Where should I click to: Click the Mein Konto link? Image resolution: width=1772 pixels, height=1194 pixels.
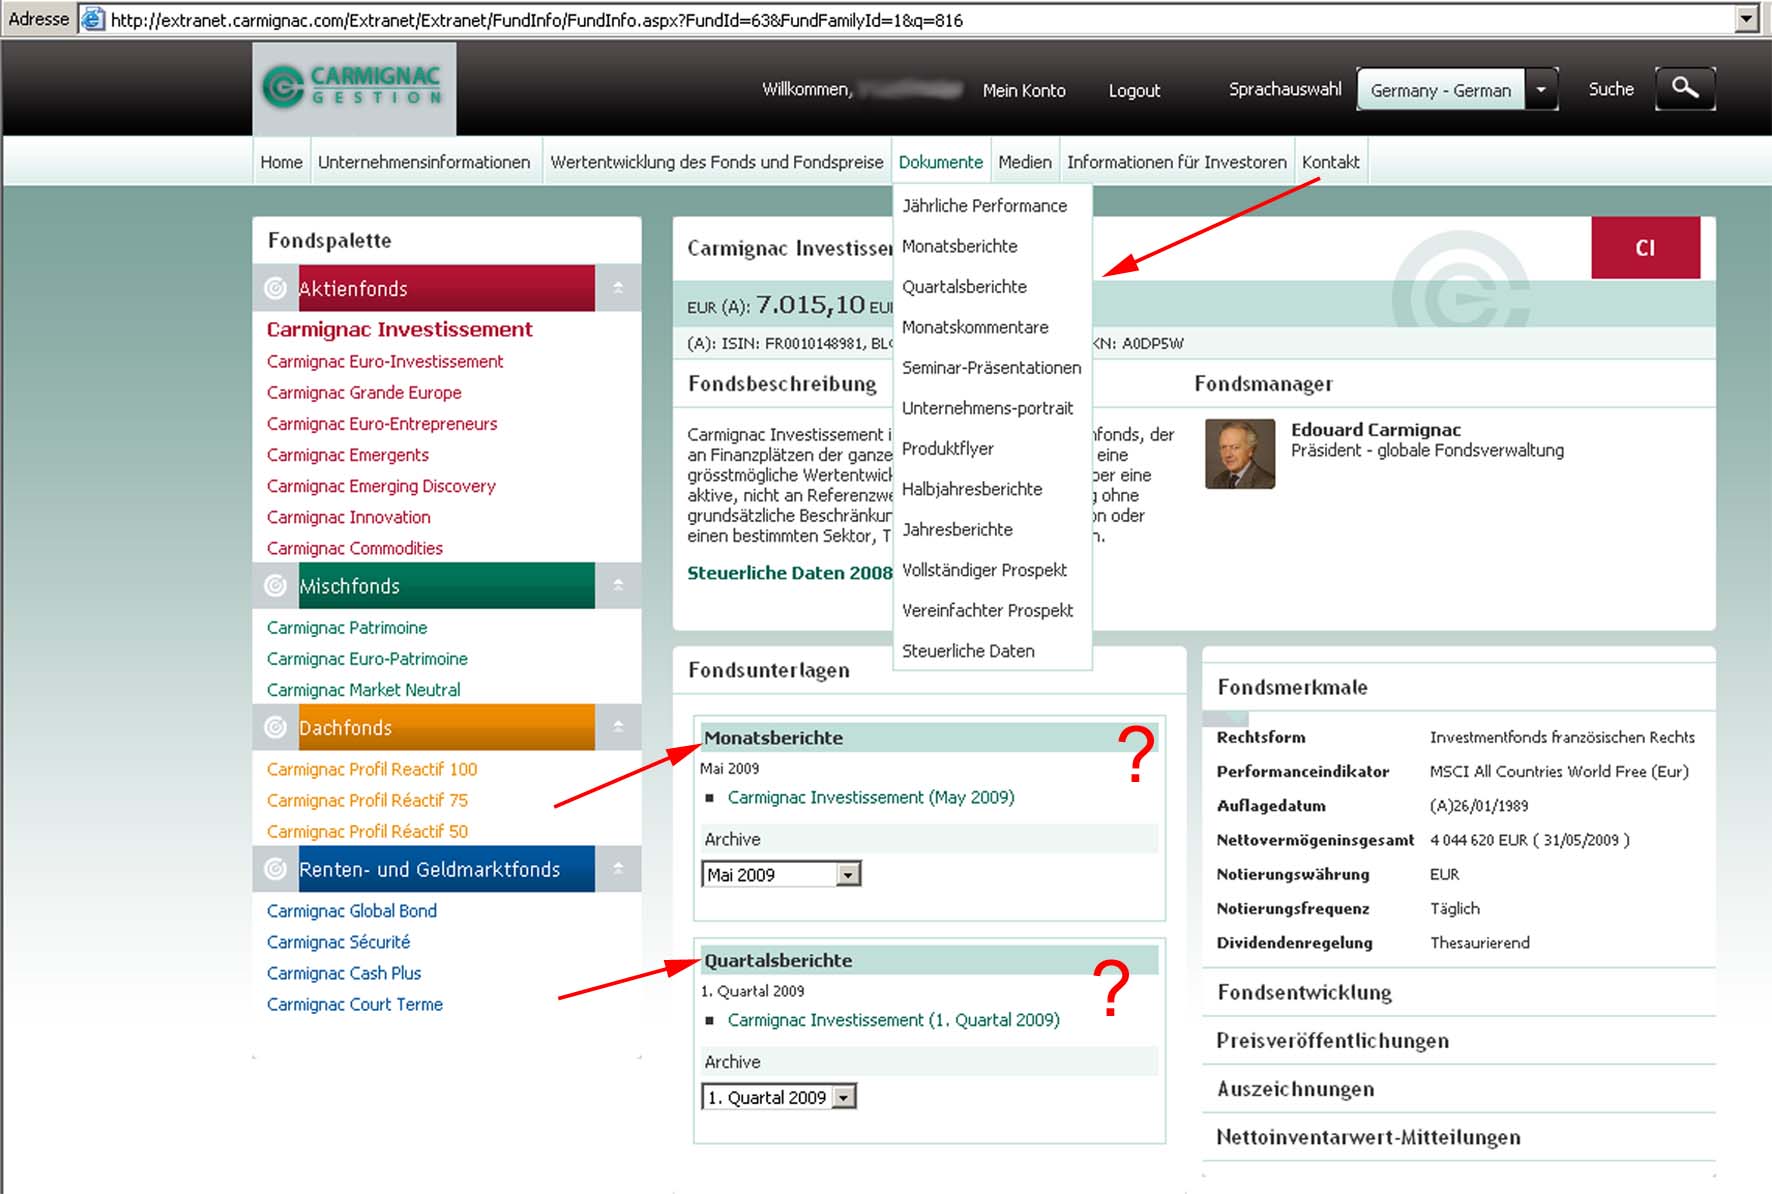click(x=1024, y=90)
